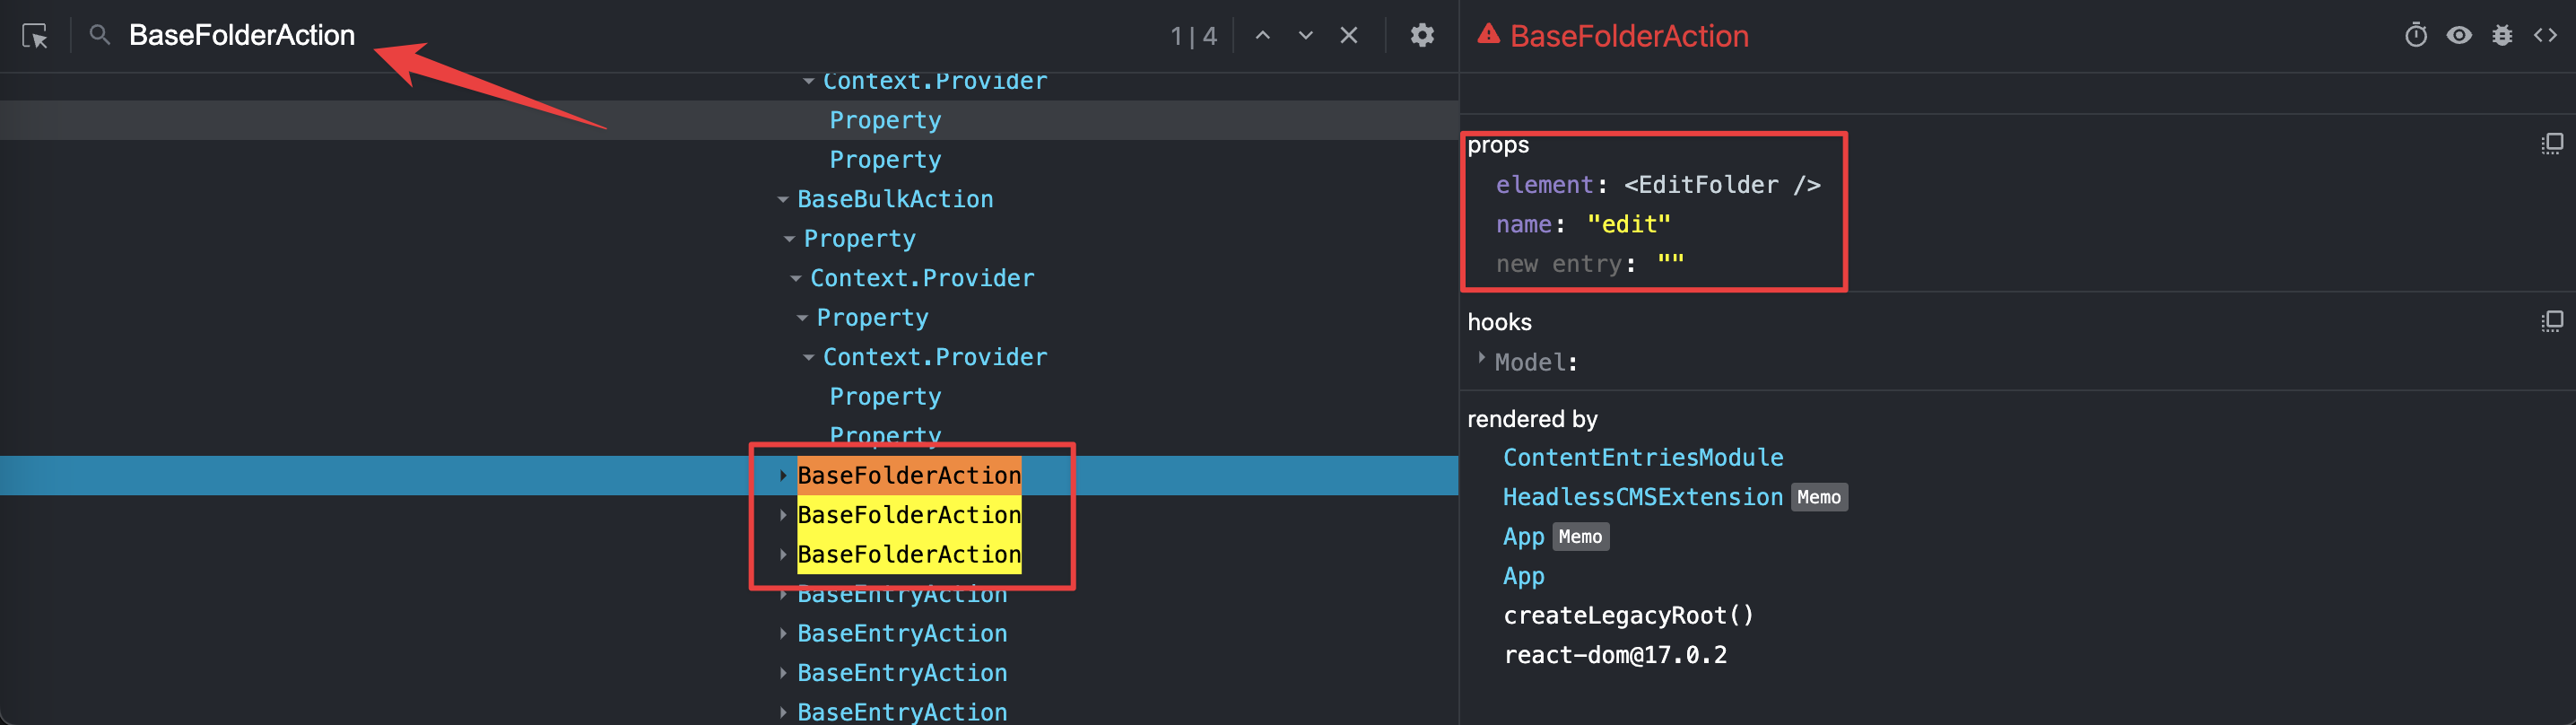Open HeadlessCMSExtension in rendered by list

pyautogui.click(x=1642, y=497)
